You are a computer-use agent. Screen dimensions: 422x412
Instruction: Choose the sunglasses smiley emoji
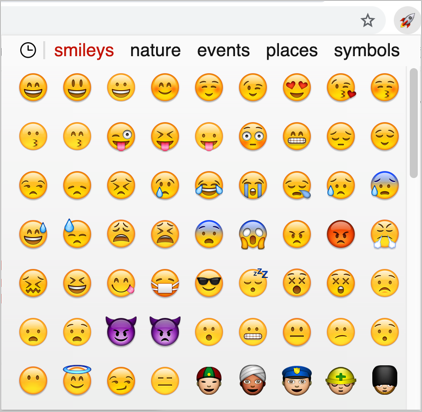209,283
